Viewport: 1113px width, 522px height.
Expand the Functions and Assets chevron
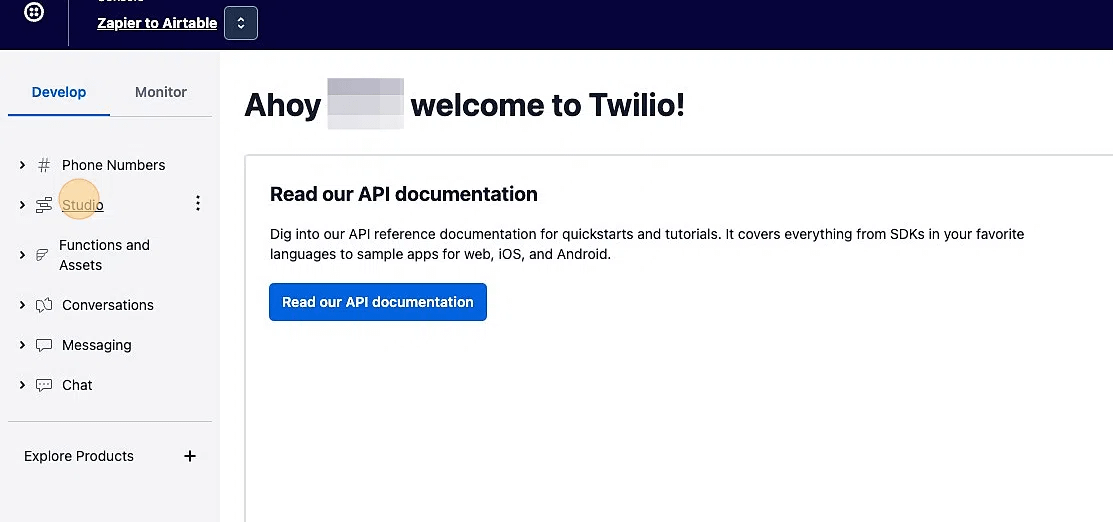click(22, 255)
